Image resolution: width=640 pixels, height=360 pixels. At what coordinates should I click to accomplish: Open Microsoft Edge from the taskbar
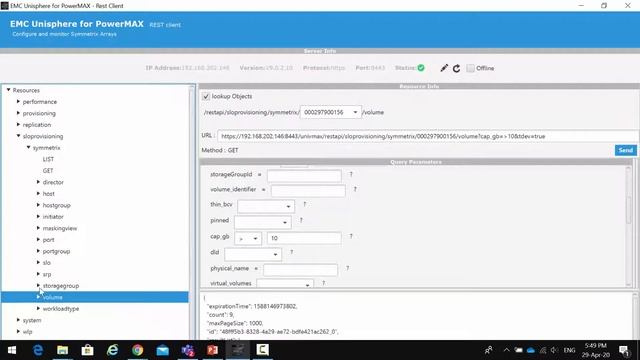pos(38,350)
